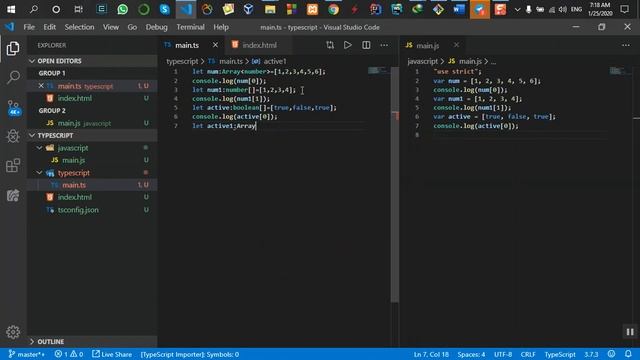Image resolution: width=640 pixels, height=360 pixels.
Task: Split the editor to the right
Action: 366,45
